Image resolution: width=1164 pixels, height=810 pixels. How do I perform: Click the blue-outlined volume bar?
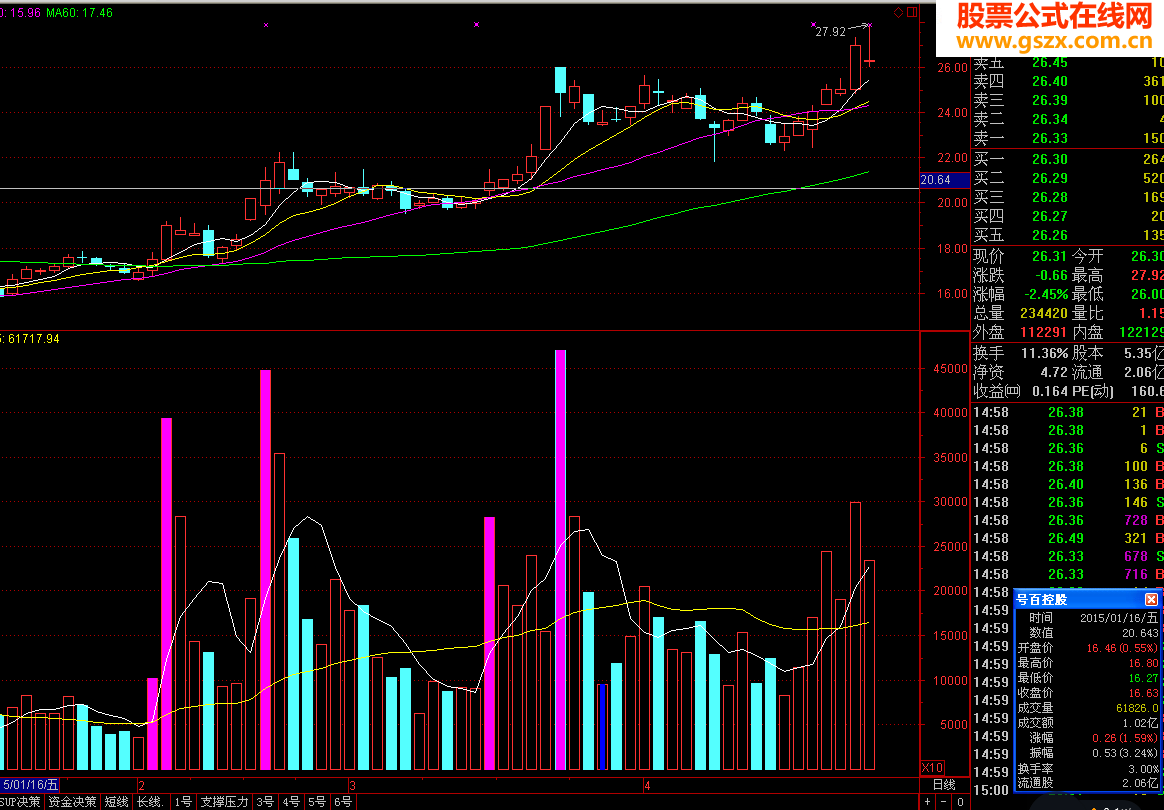pyautogui.click(x=603, y=727)
